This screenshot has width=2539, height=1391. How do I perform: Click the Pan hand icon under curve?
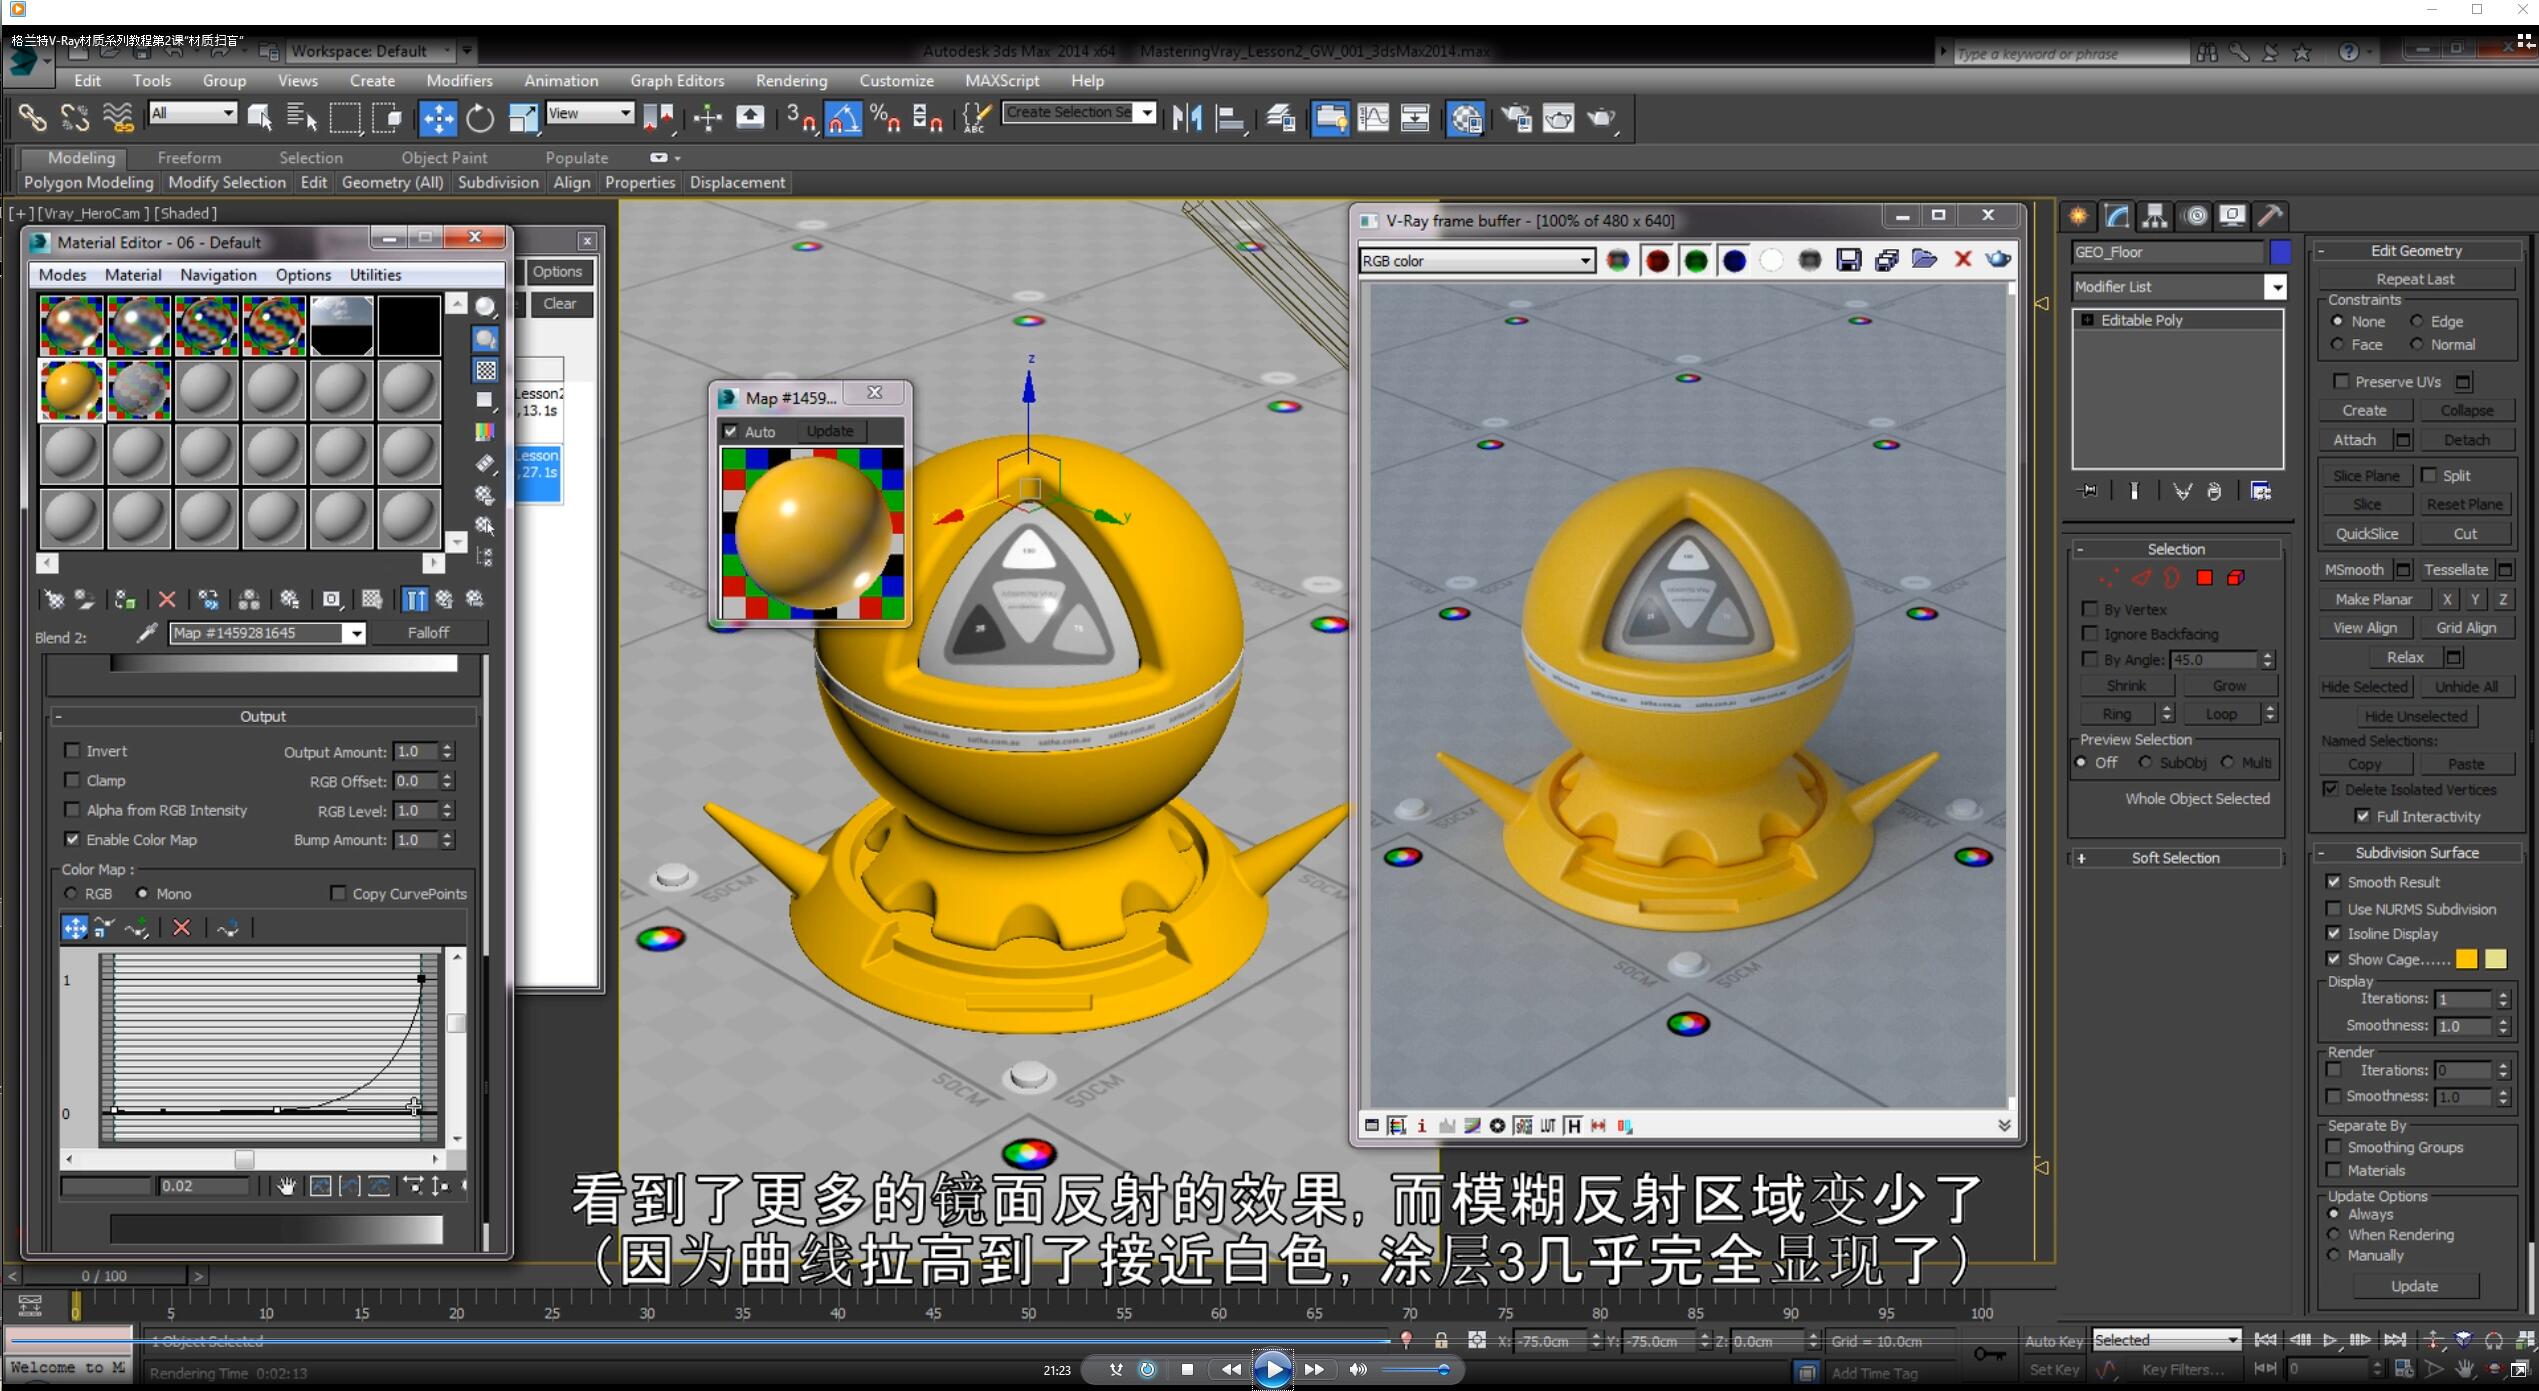(x=287, y=1186)
